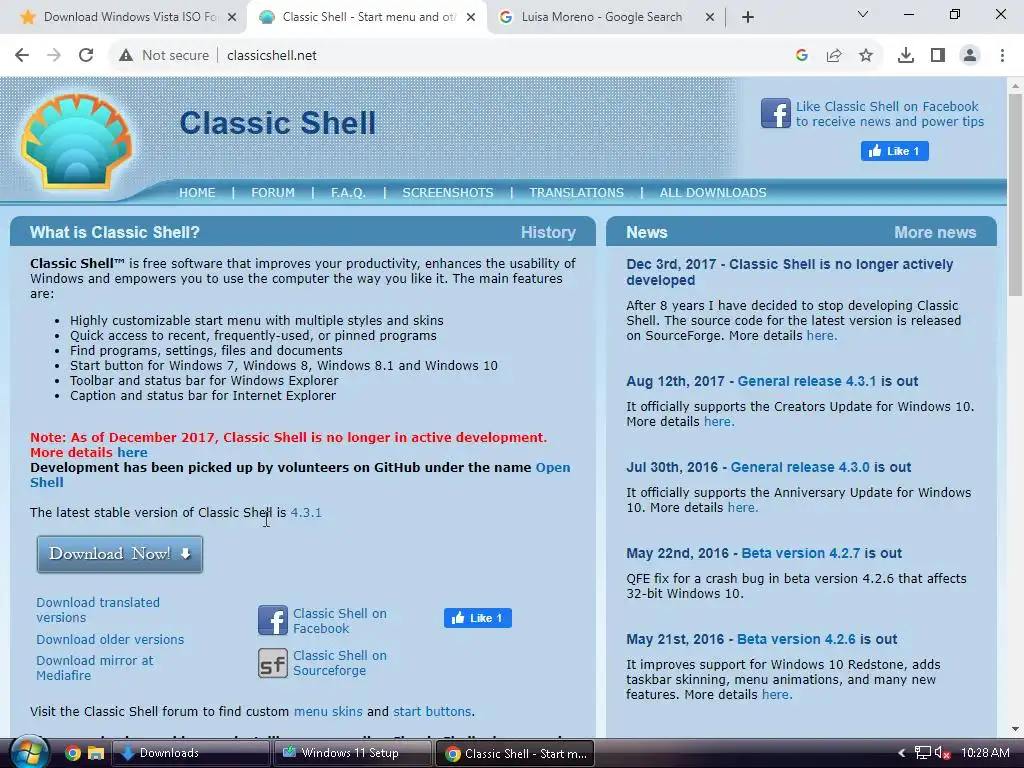Click the Classic Shell shell logo
1024x768 pixels.
tap(77, 141)
